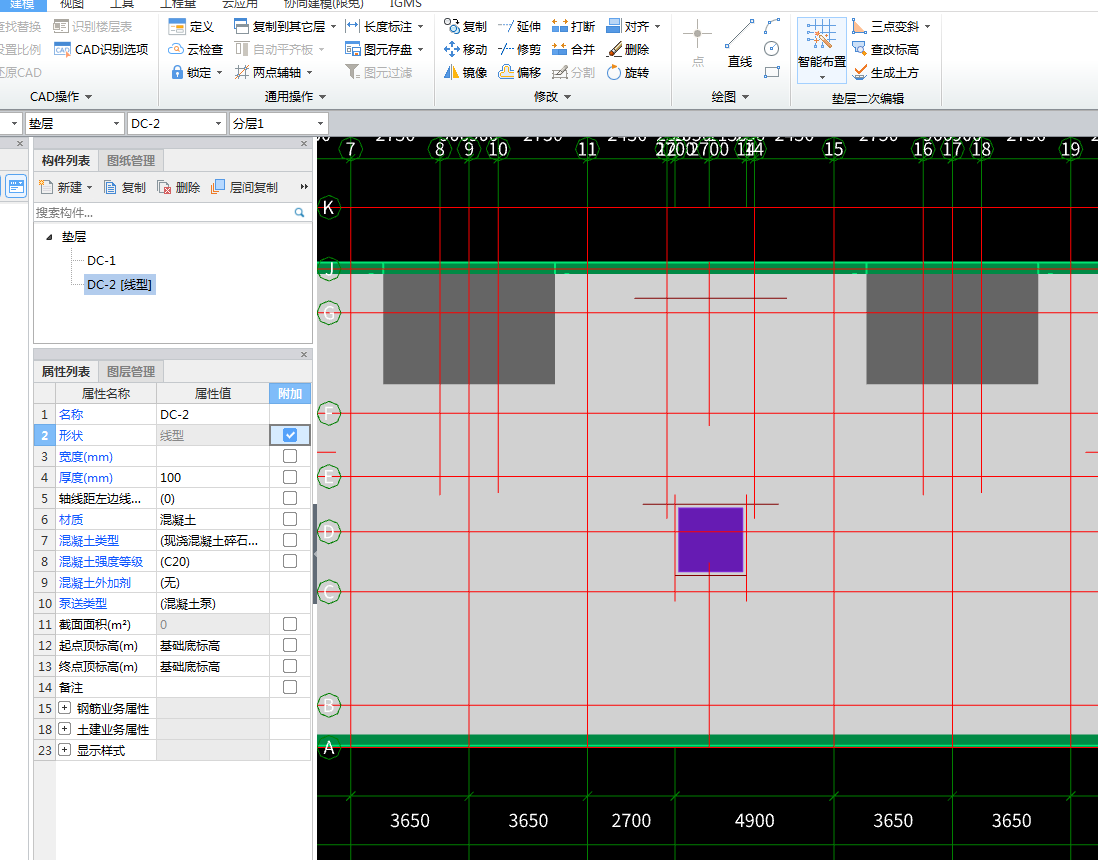Check the 厚度(mm) row attach checkbox
This screenshot has width=1098, height=860.
click(290, 477)
